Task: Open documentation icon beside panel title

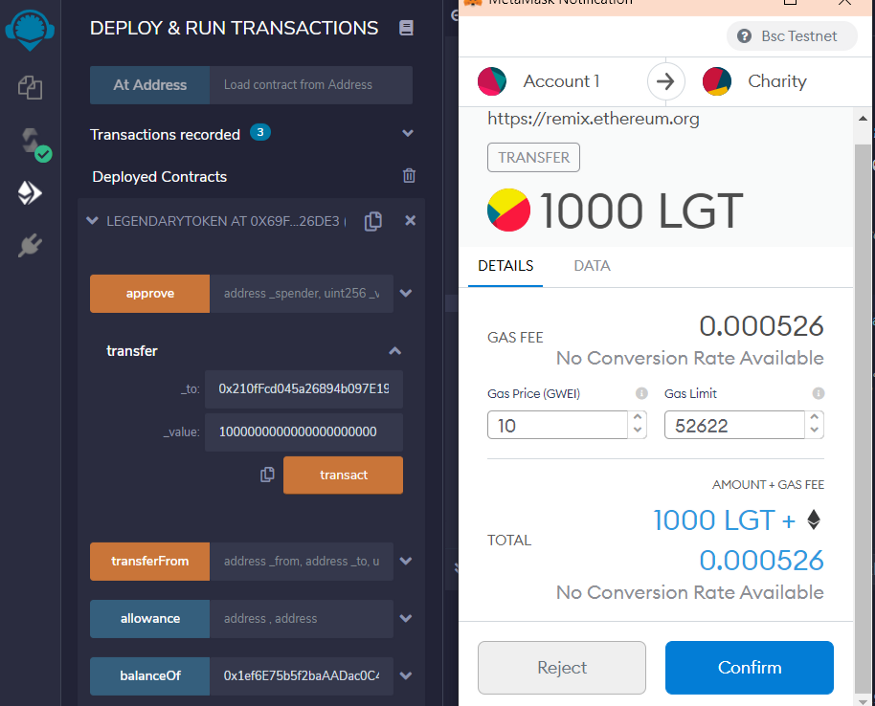Action: 406,28
